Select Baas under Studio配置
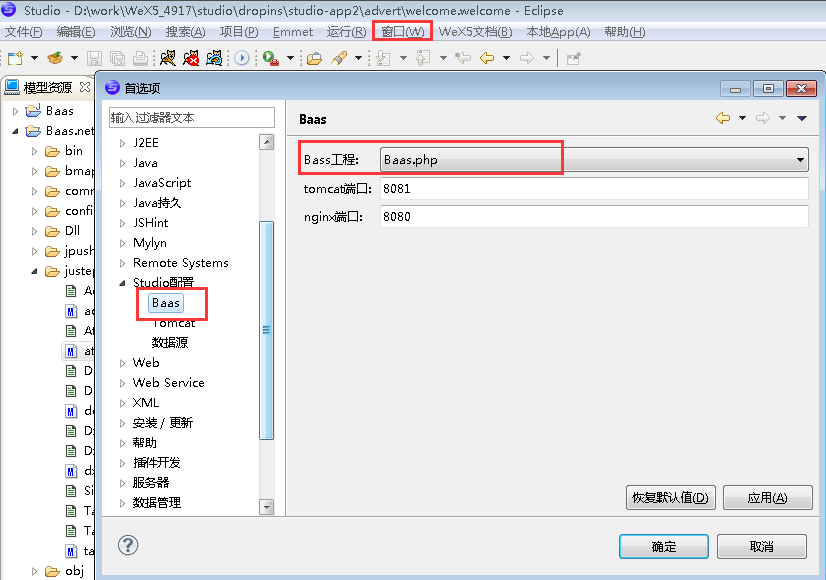This screenshot has height=580, width=826. 166,303
